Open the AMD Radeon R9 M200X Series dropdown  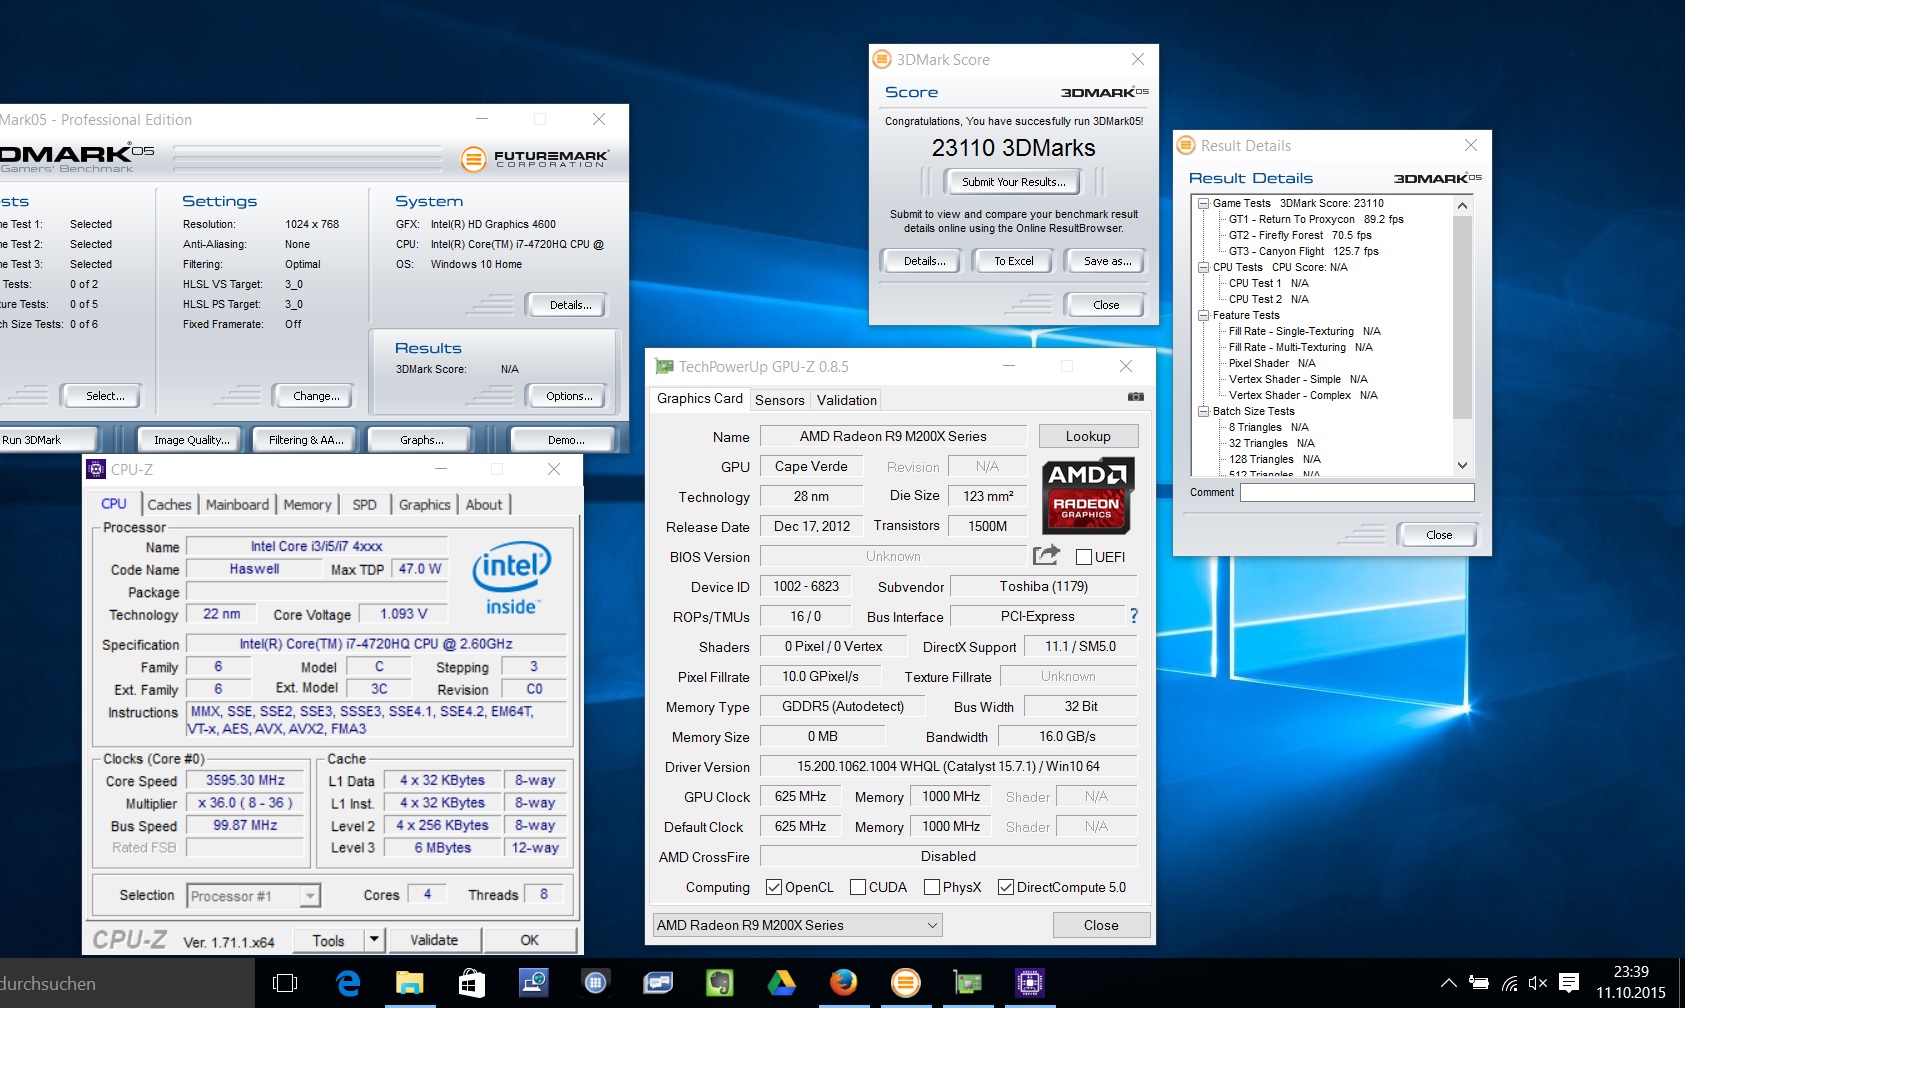click(x=797, y=925)
